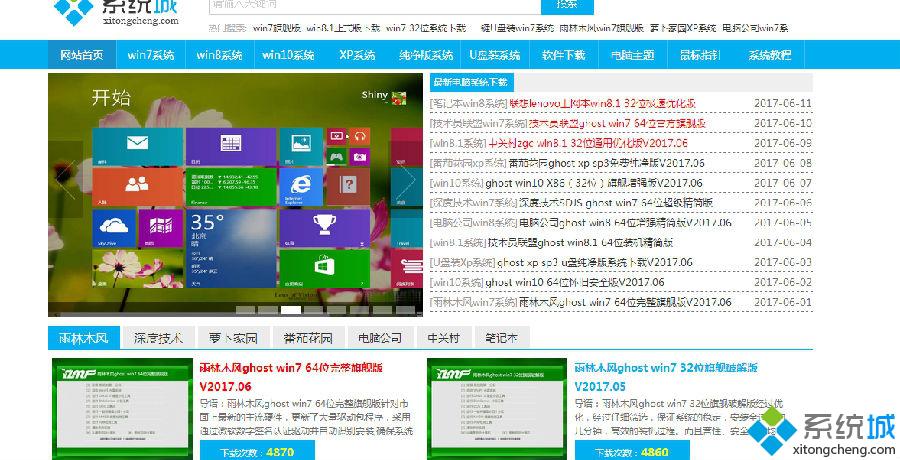Open the win10系统 nav item
900x460 pixels.
coord(288,55)
